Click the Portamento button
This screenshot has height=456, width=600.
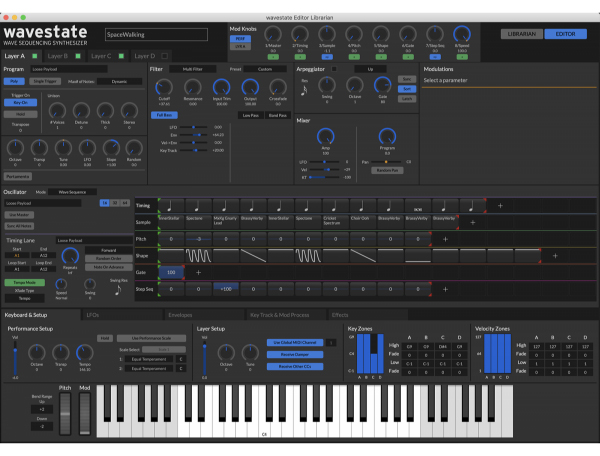[x=18, y=177]
